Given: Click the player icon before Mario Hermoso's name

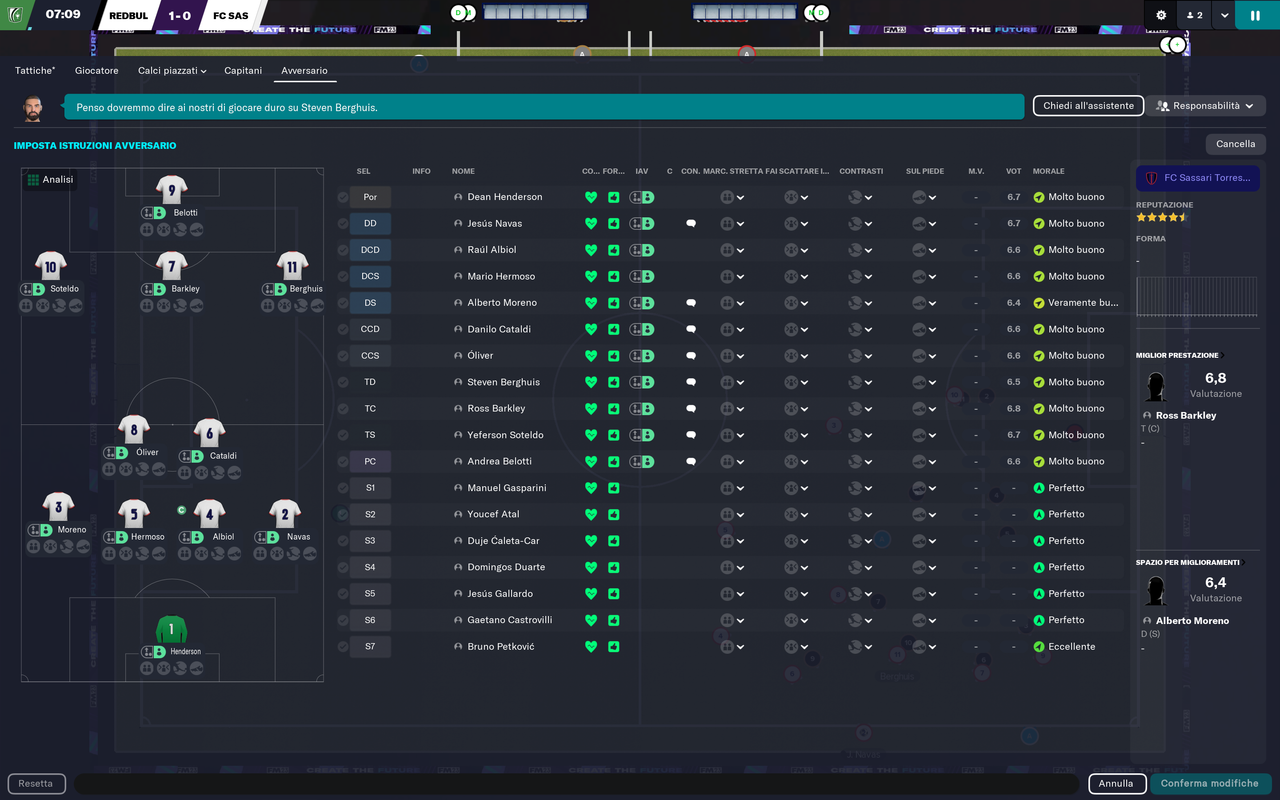Looking at the screenshot, I should click(458, 277).
